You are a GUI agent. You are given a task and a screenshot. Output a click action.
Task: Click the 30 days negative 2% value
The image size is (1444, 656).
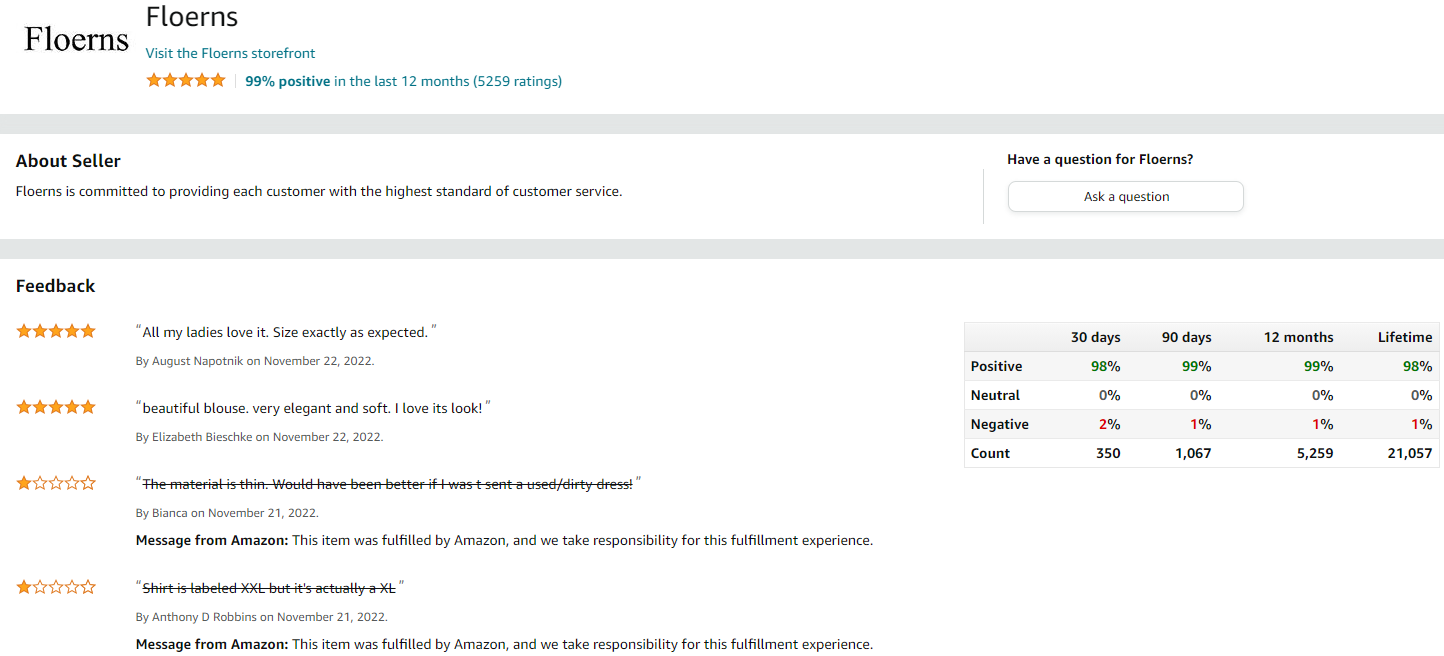point(1109,424)
